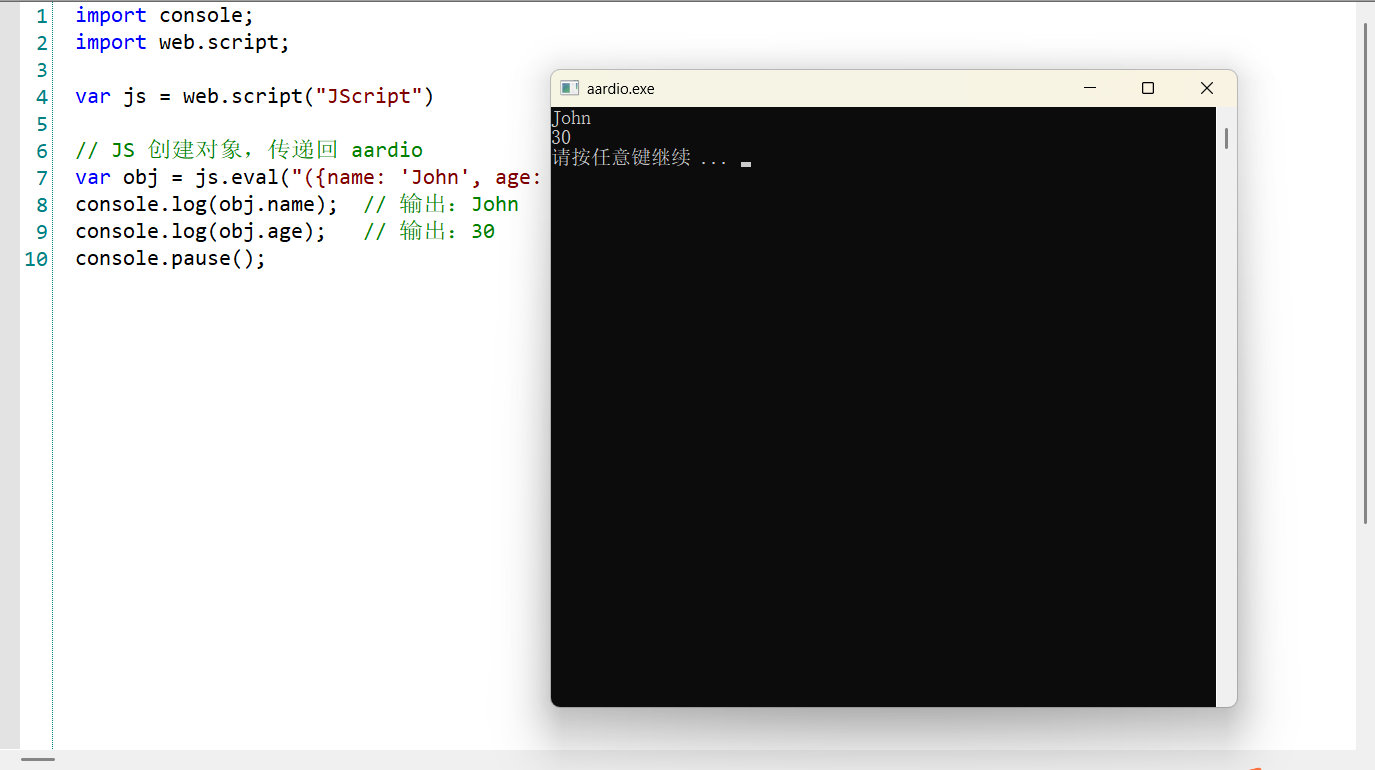Click line number 6 in gutter
Viewport: 1375px width, 770px height.
41,151
